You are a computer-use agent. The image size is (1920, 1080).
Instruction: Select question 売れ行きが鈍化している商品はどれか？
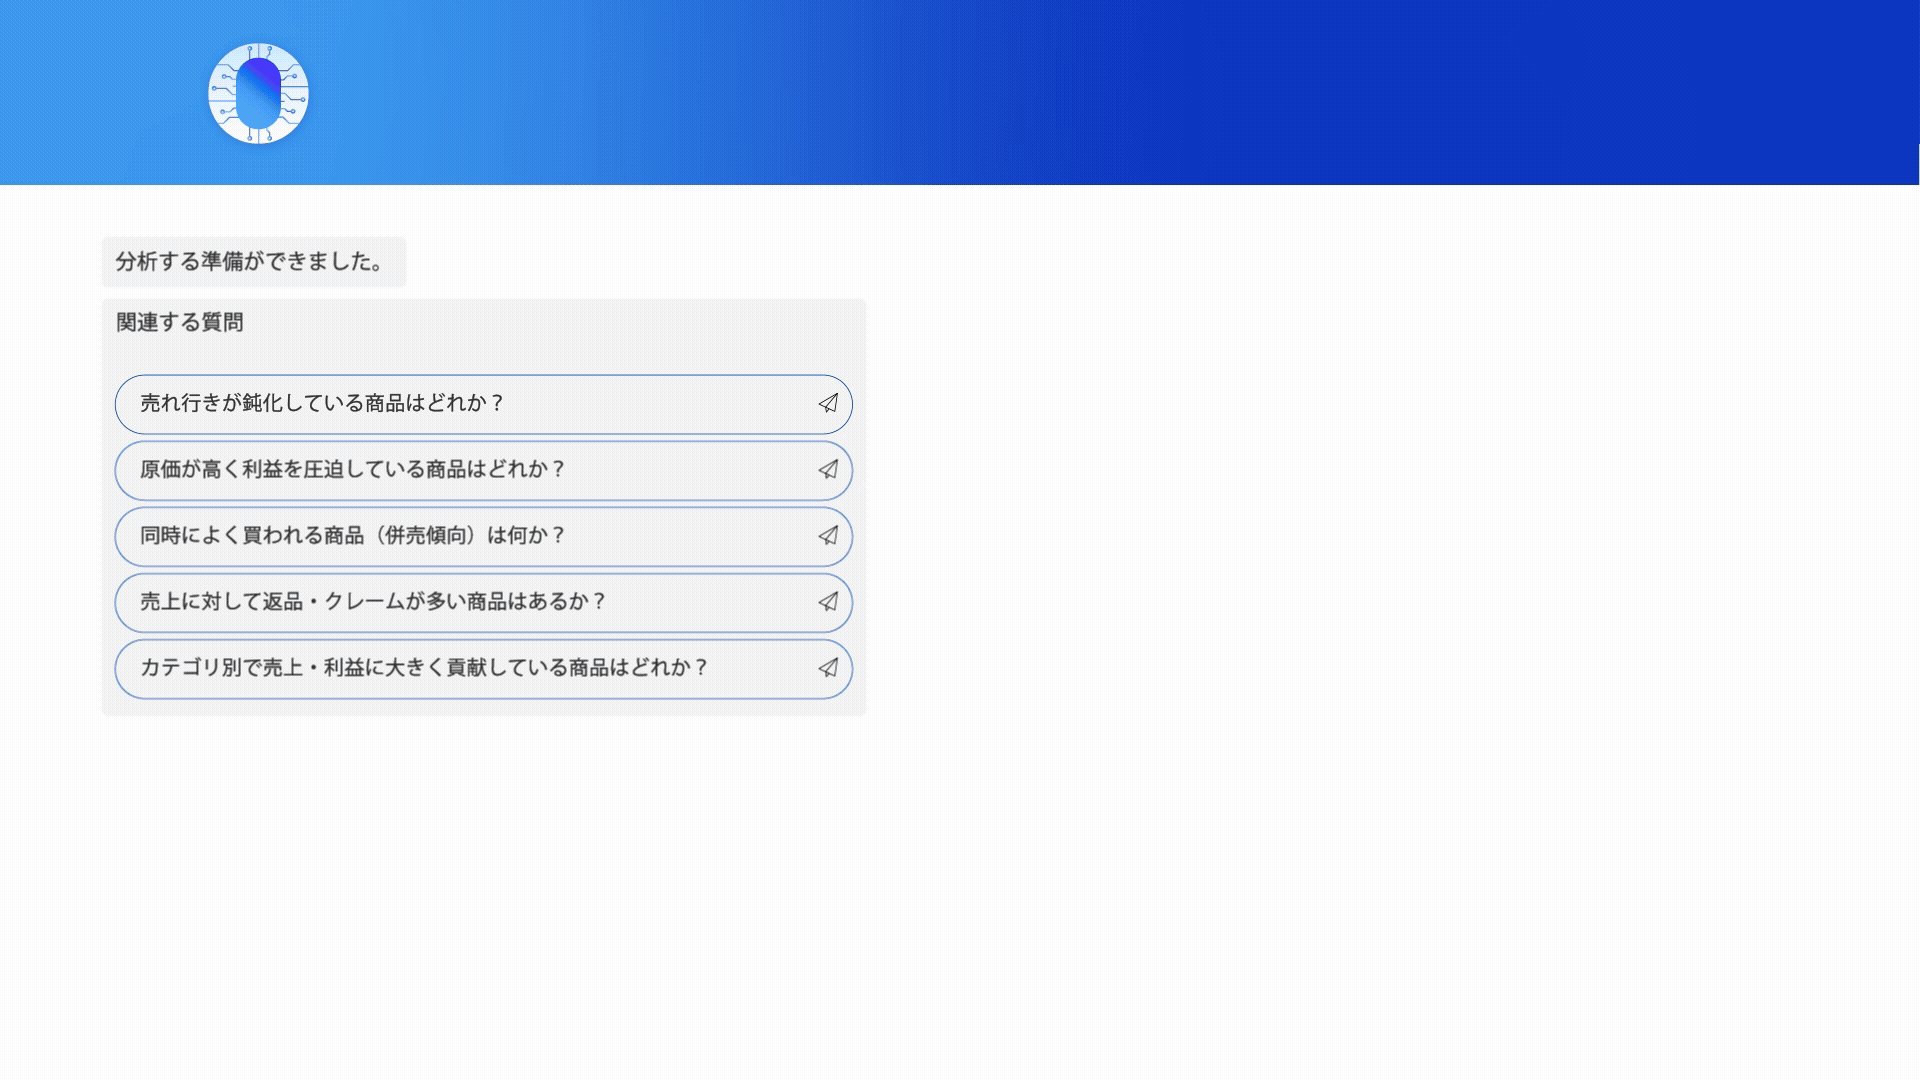click(x=322, y=403)
